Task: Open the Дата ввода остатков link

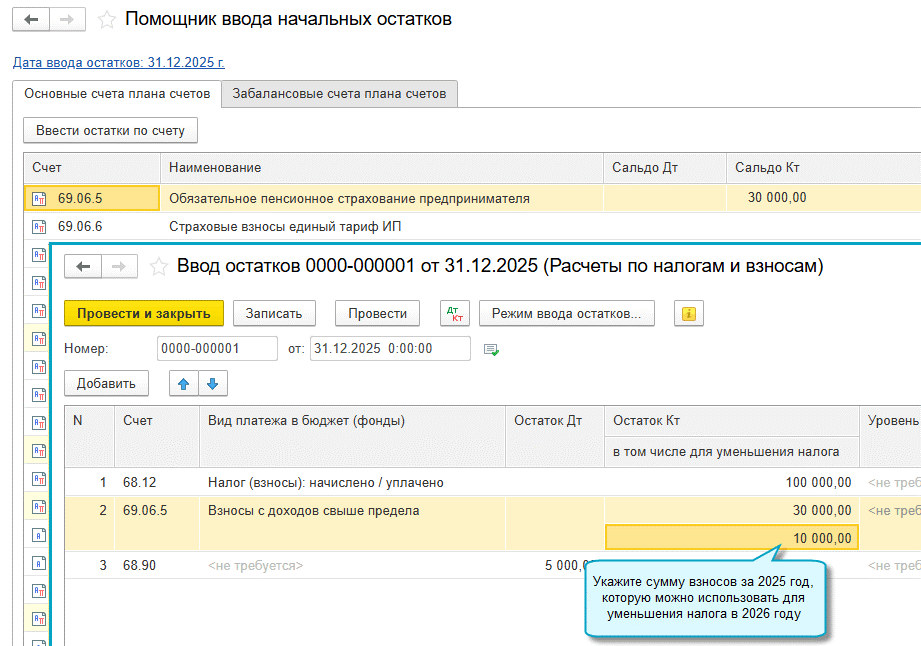Action: 119,62
